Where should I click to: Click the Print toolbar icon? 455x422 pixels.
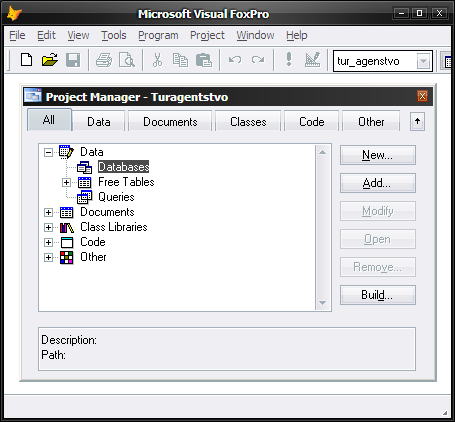click(104, 60)
